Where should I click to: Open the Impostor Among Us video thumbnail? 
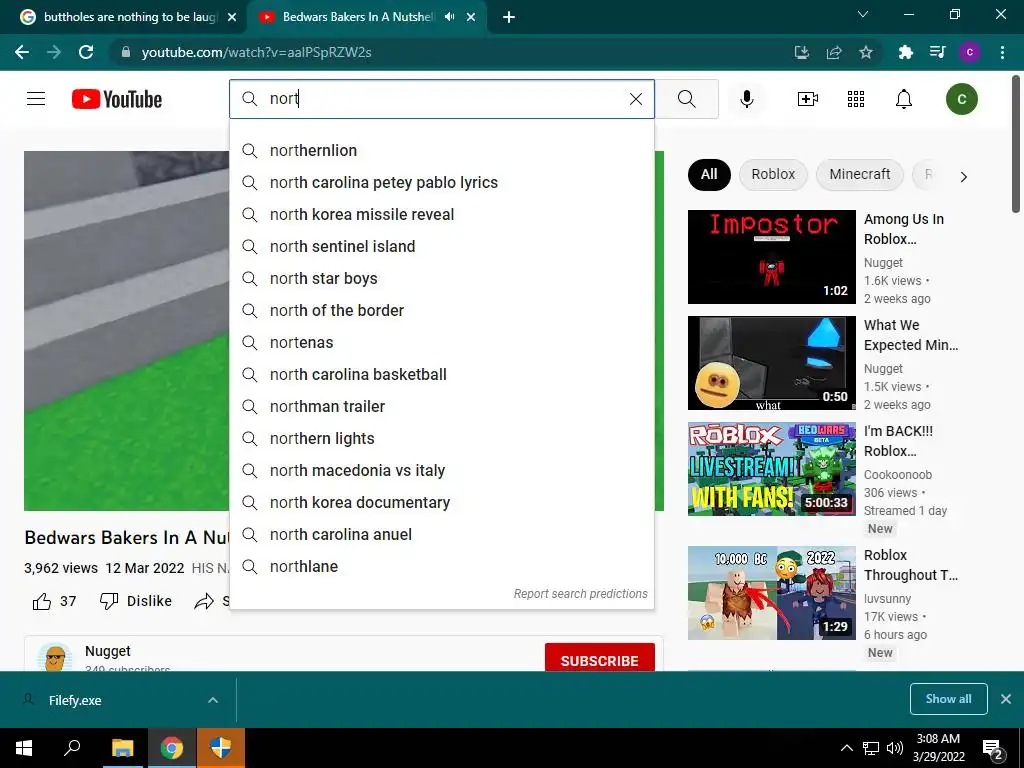pyautogui.click(x=771, y=257)
